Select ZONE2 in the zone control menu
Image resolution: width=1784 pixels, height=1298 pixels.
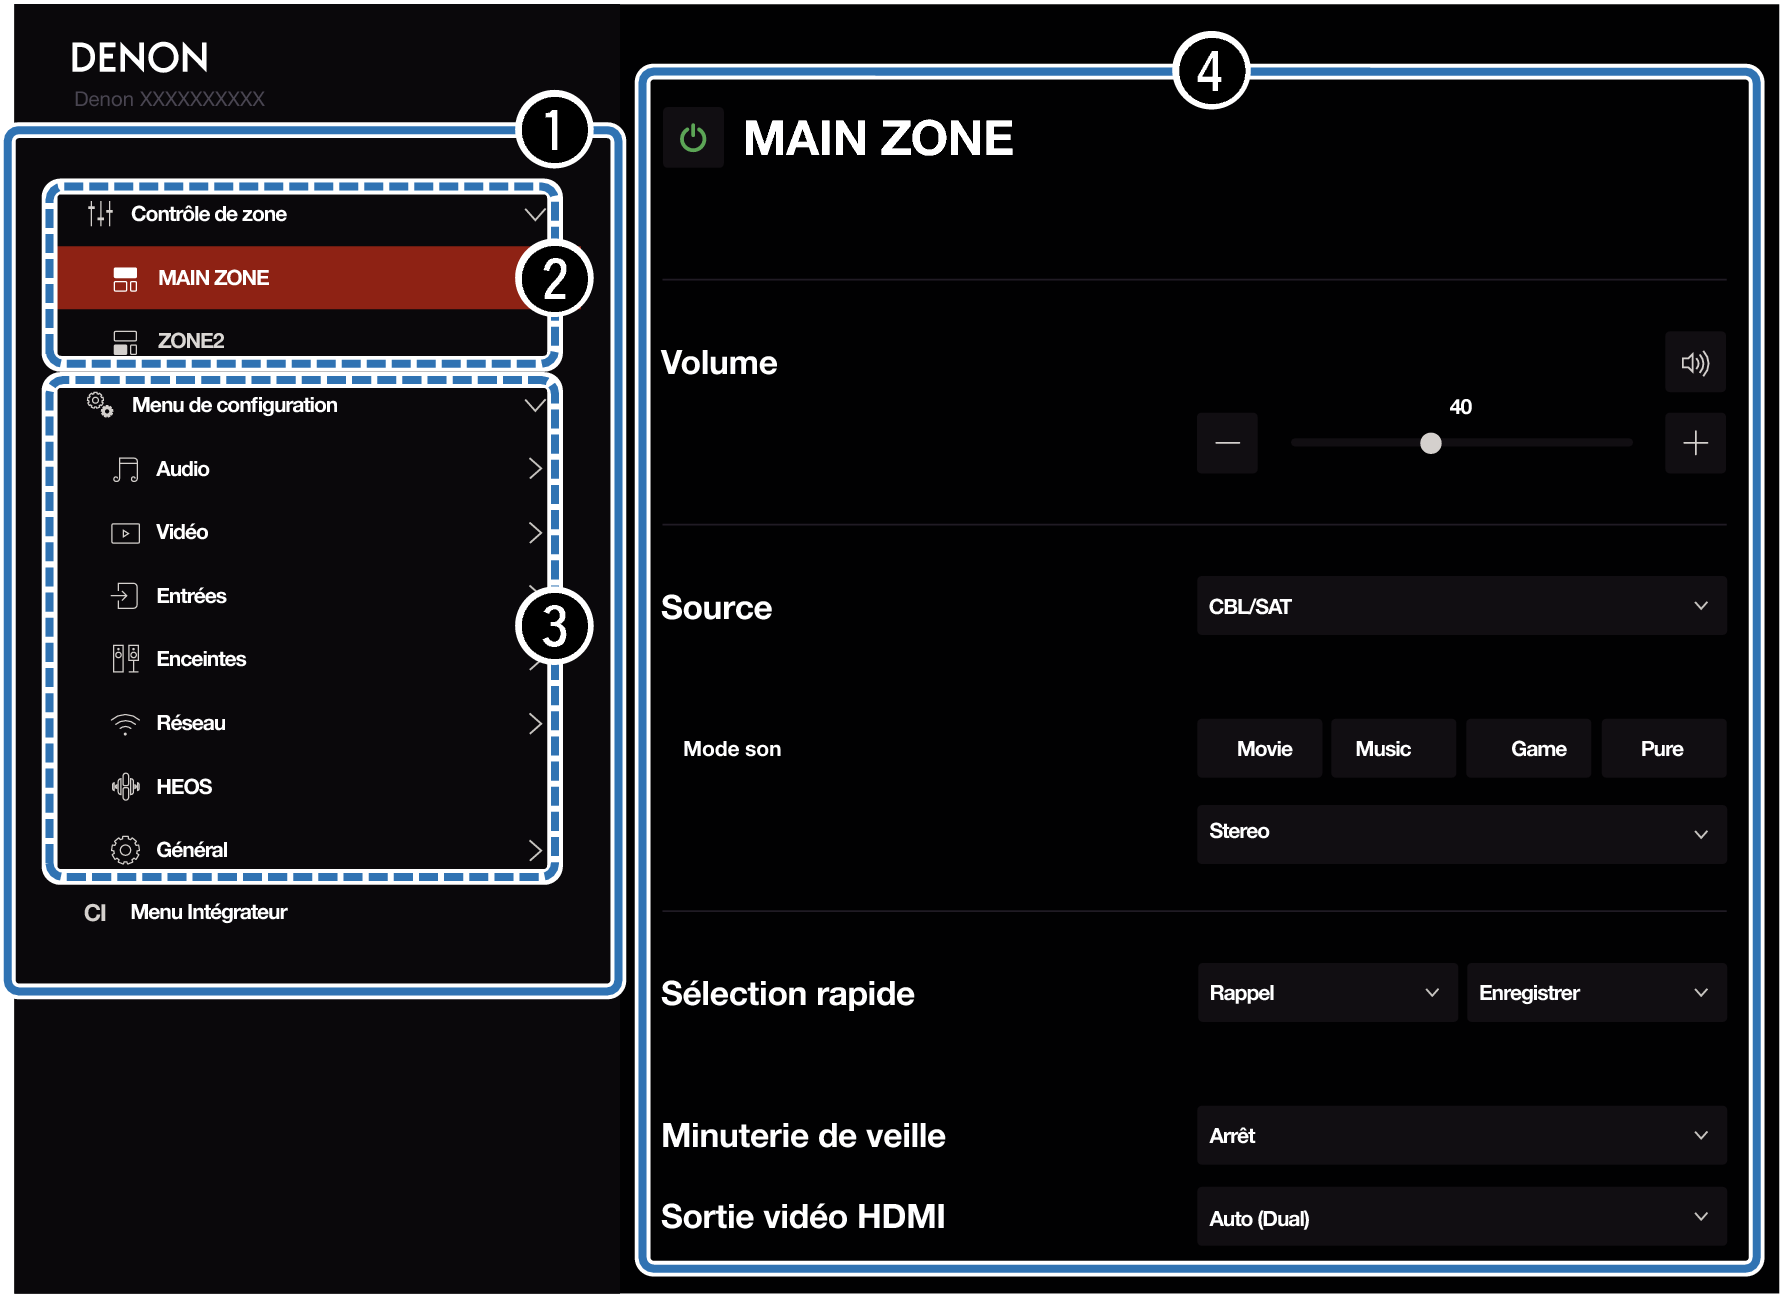point(190,341)
